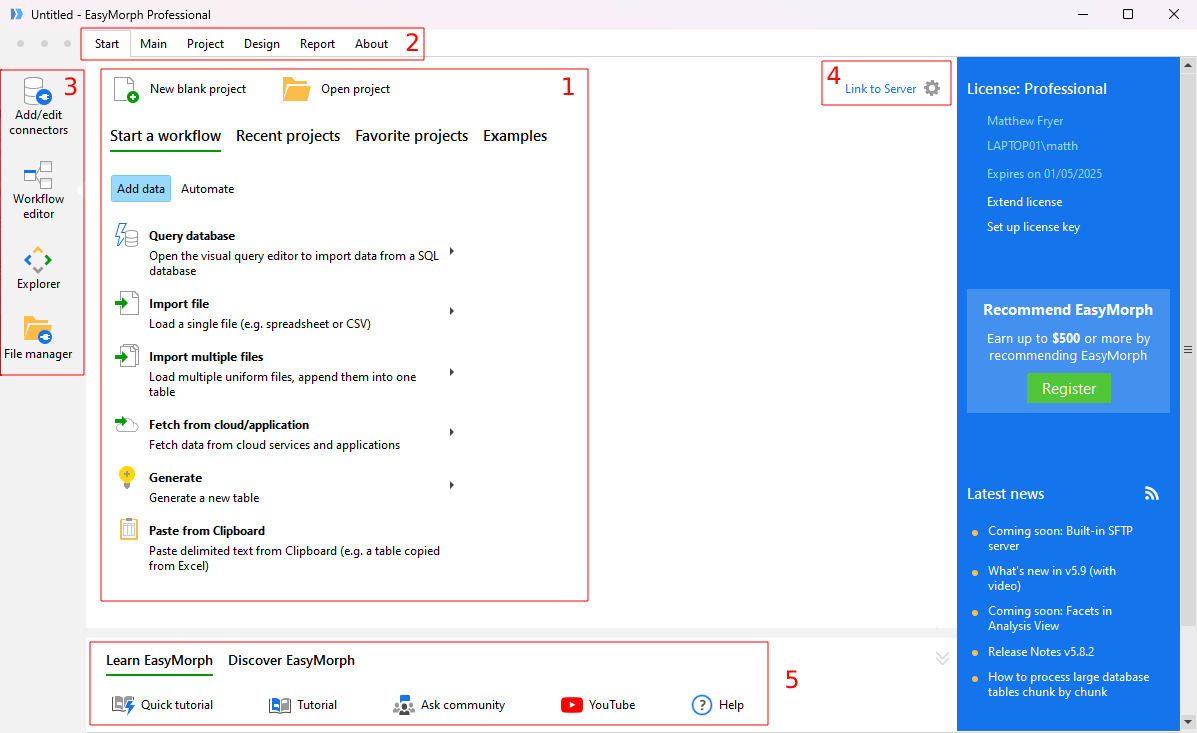Select the Learn EasyMorph tab

coord(160,660)
